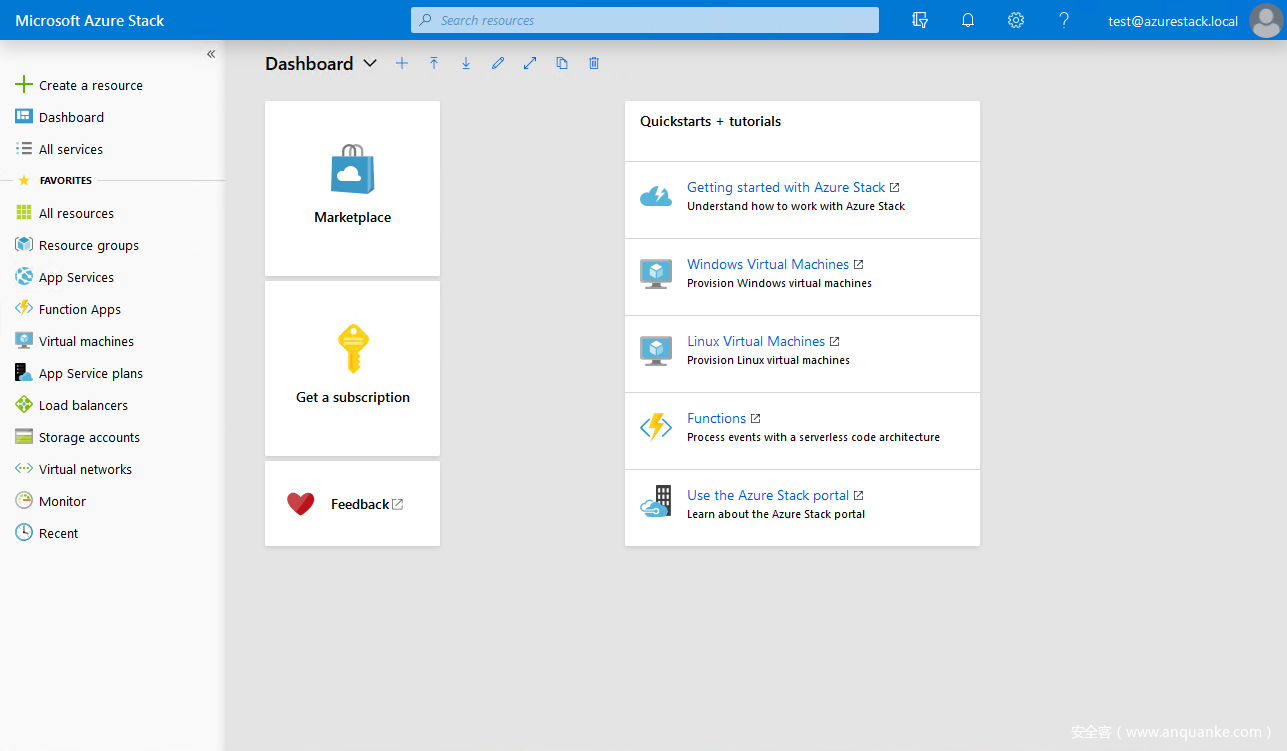Click the Functions lightning bolt tutorial icon
Image resolution: width=1287 pixels, height=751 pixels.
click(x=656, y=427)
